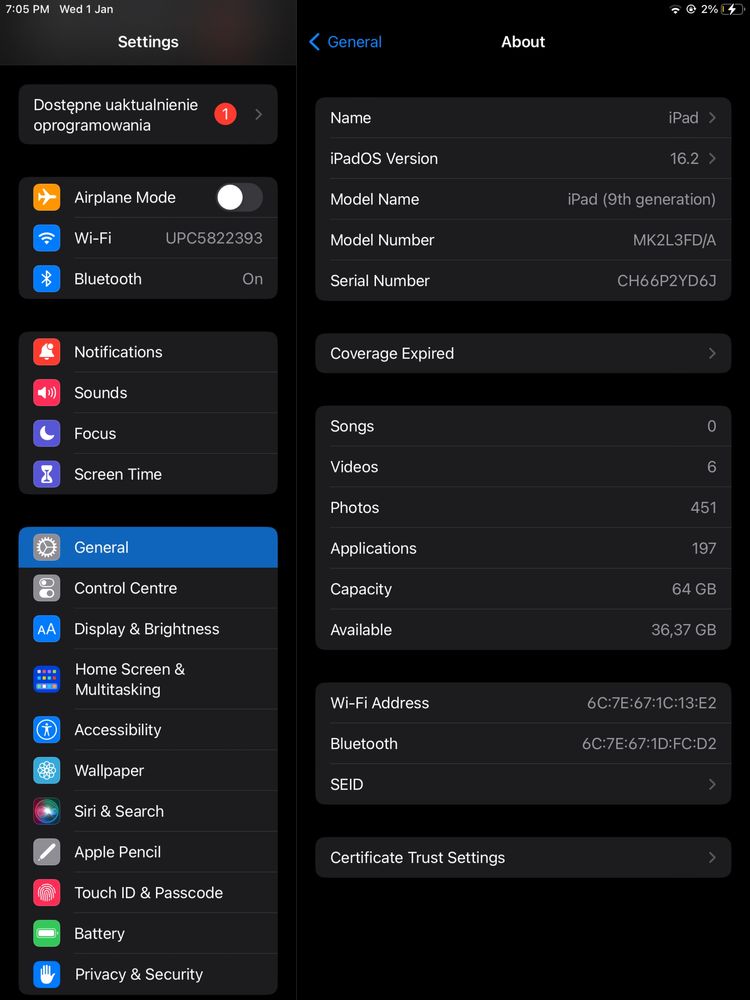The image size is (750, 1000).
Task: Tap the General gear icon
Action: 47,547
